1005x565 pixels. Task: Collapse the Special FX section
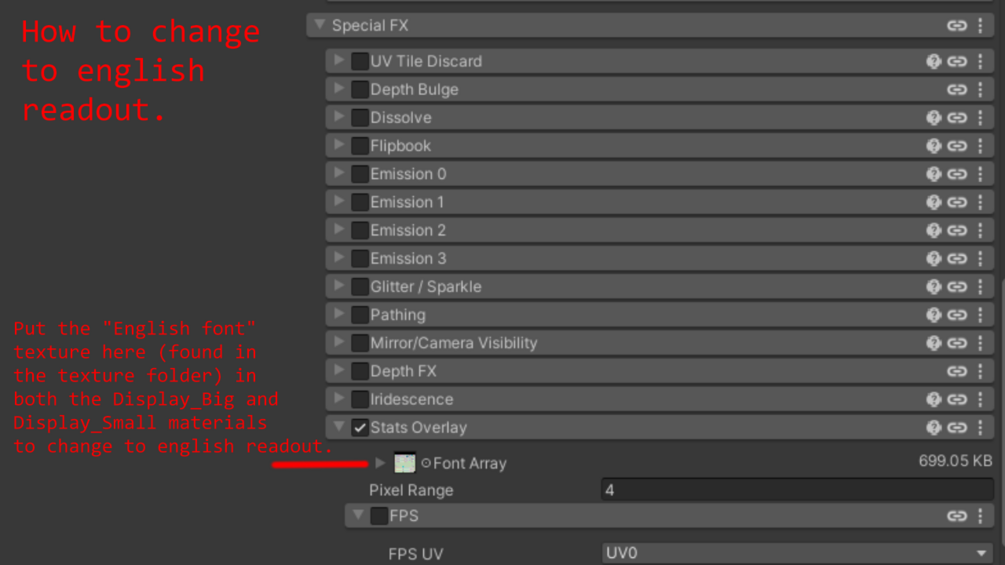(319, 25)
